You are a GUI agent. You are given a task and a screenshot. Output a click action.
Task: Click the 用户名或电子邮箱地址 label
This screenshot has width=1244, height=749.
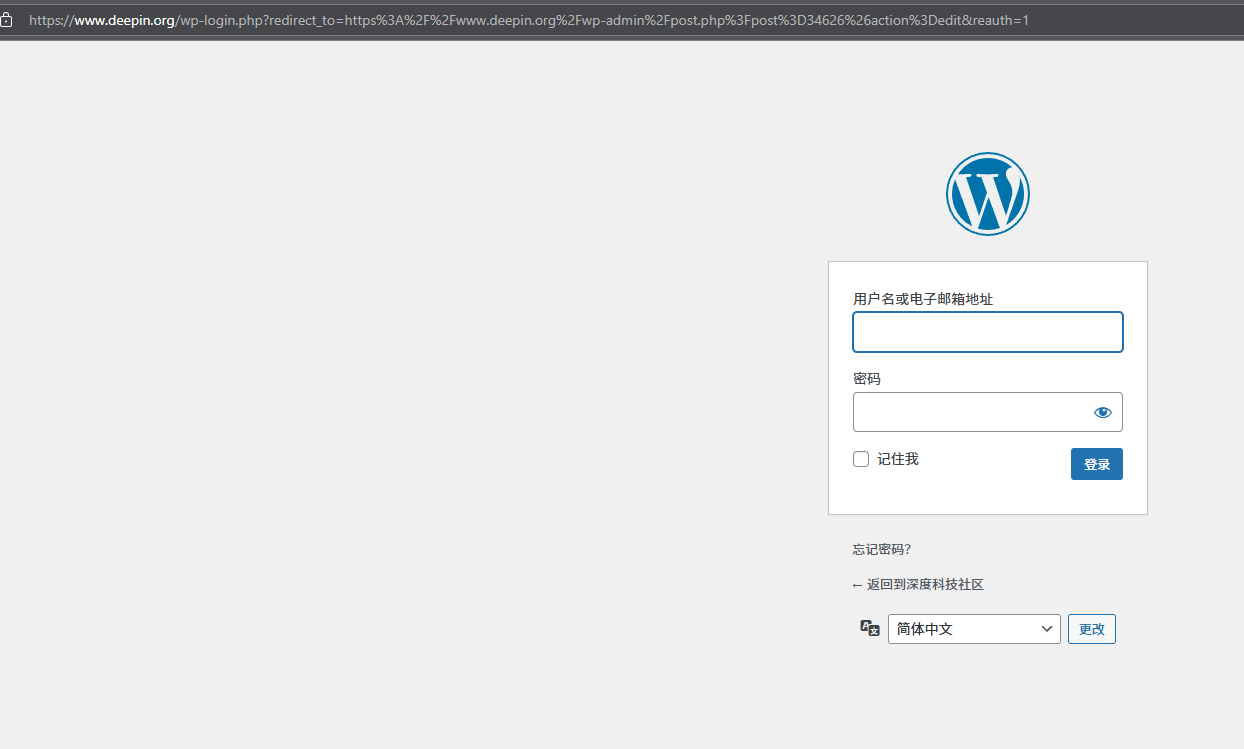click(x=923, y=299)
